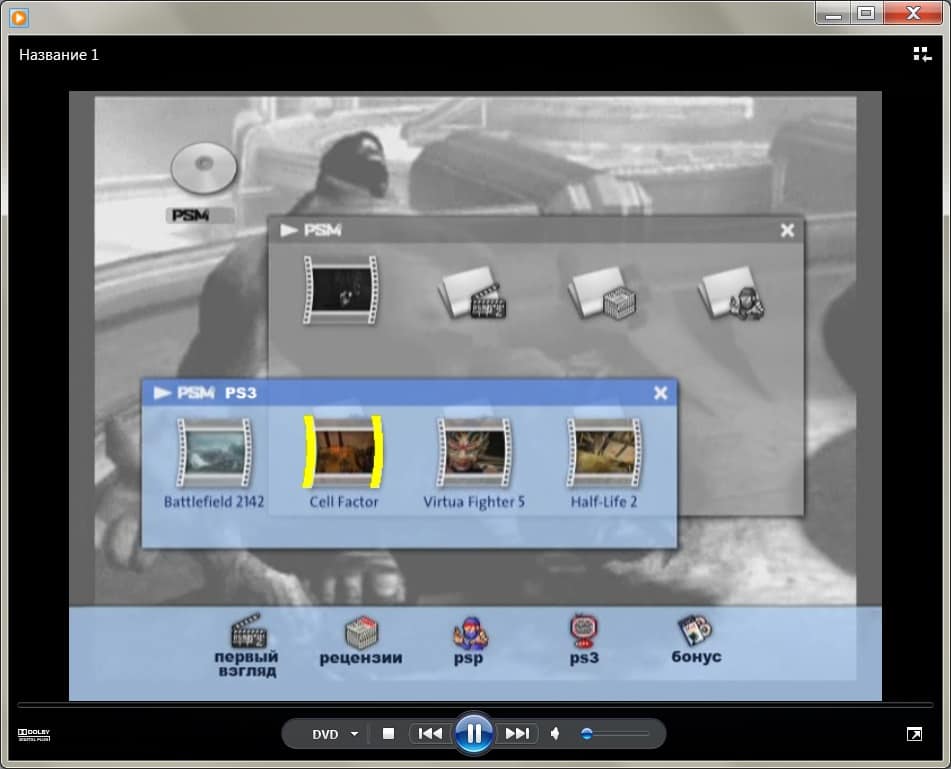
Task: Click the первый взгляд menu label
Action: [246, 663]
